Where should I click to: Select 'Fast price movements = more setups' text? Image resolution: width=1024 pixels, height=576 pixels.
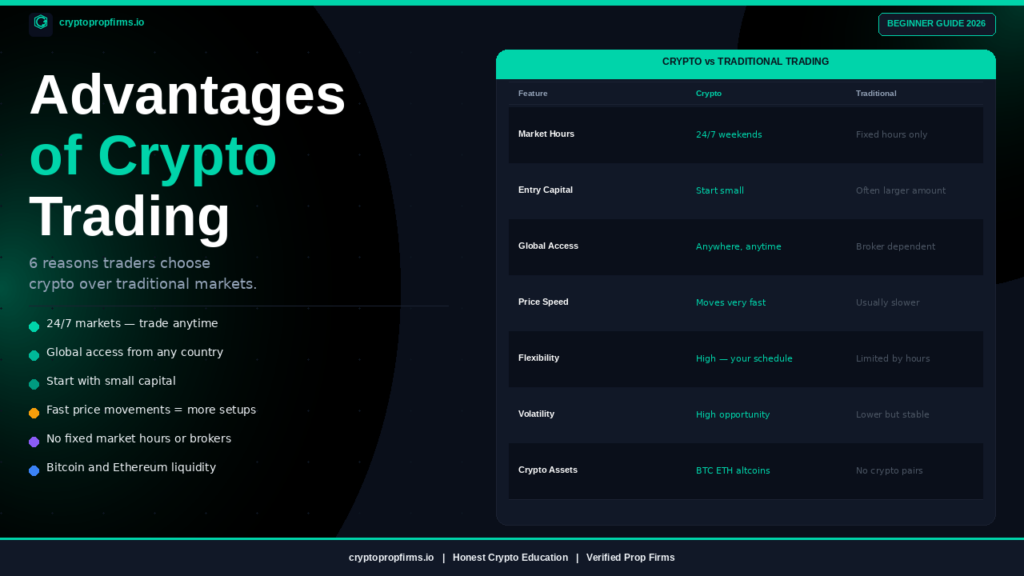(x=151, y=409)
